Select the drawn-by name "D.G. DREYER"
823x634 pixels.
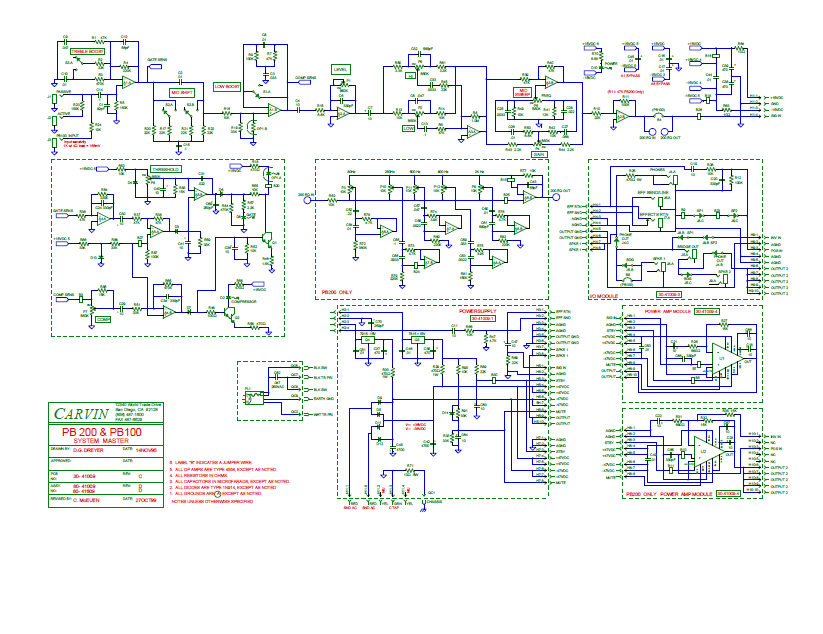(x=88, y=450)
